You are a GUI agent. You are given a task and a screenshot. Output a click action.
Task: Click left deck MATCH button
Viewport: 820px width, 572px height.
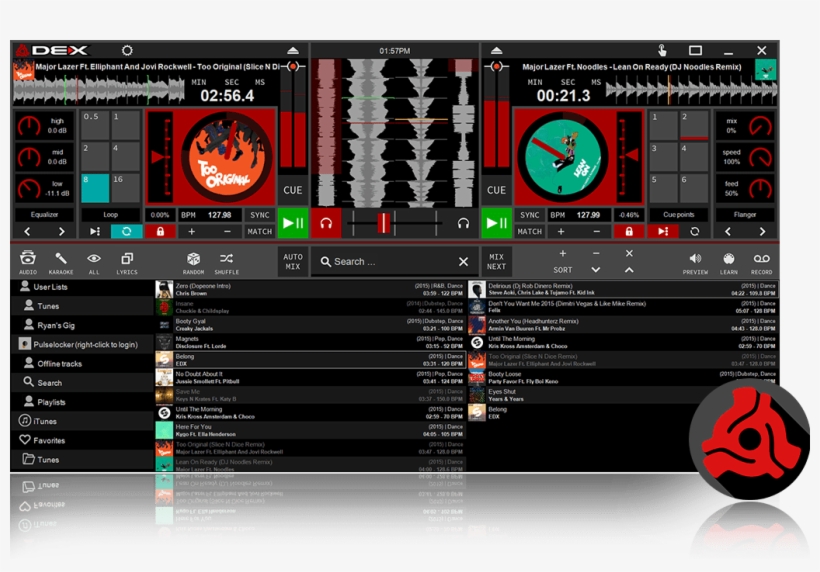tap(259, 231)
